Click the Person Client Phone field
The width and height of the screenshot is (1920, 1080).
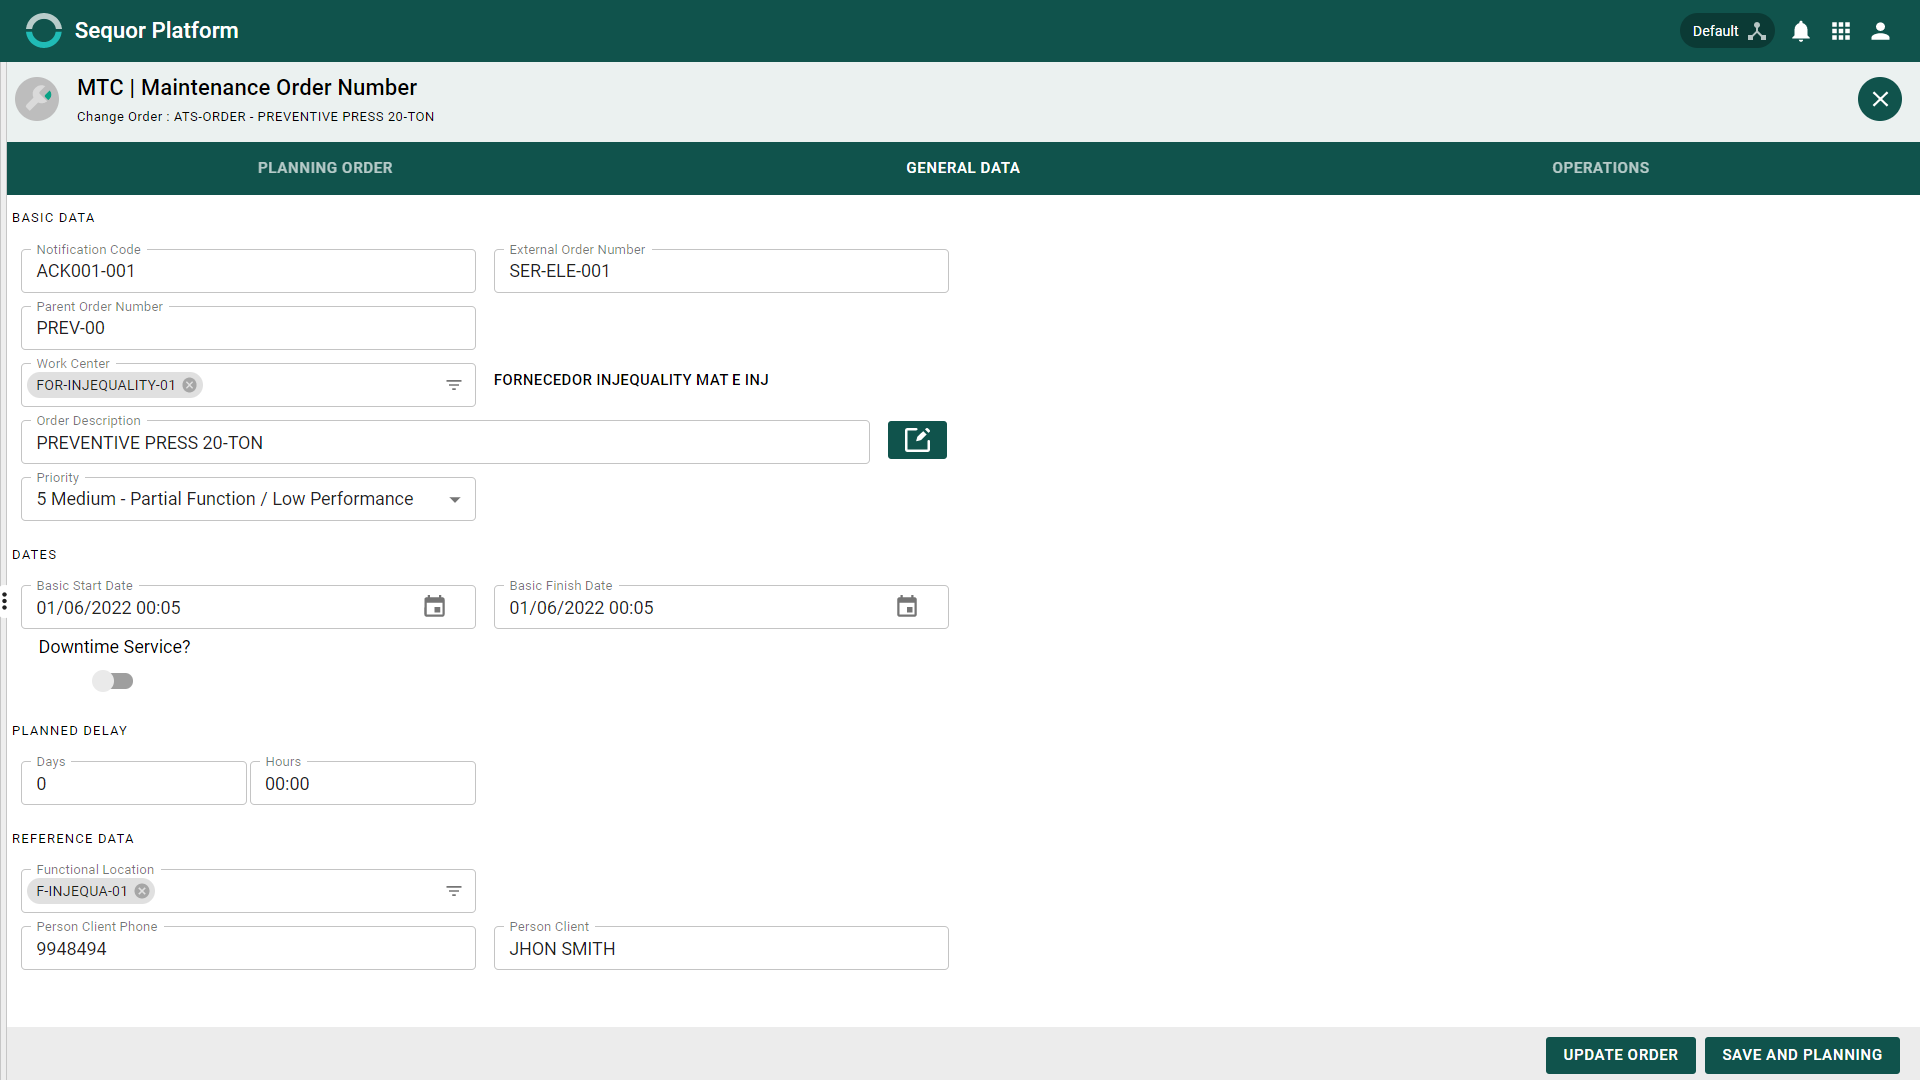click(x=248, y=948)
